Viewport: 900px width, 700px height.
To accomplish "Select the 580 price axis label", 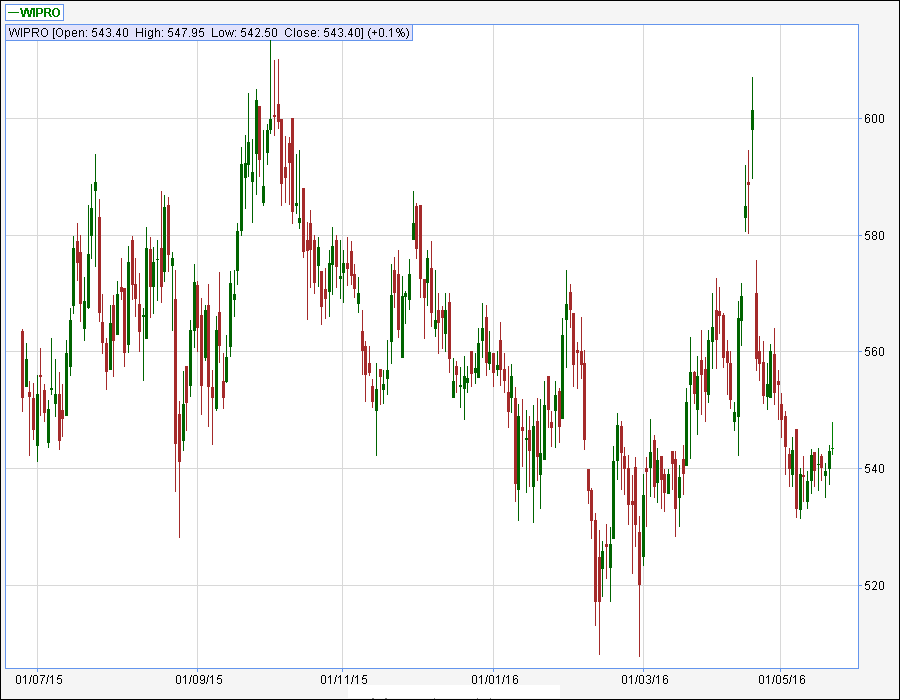I will 874,236.
